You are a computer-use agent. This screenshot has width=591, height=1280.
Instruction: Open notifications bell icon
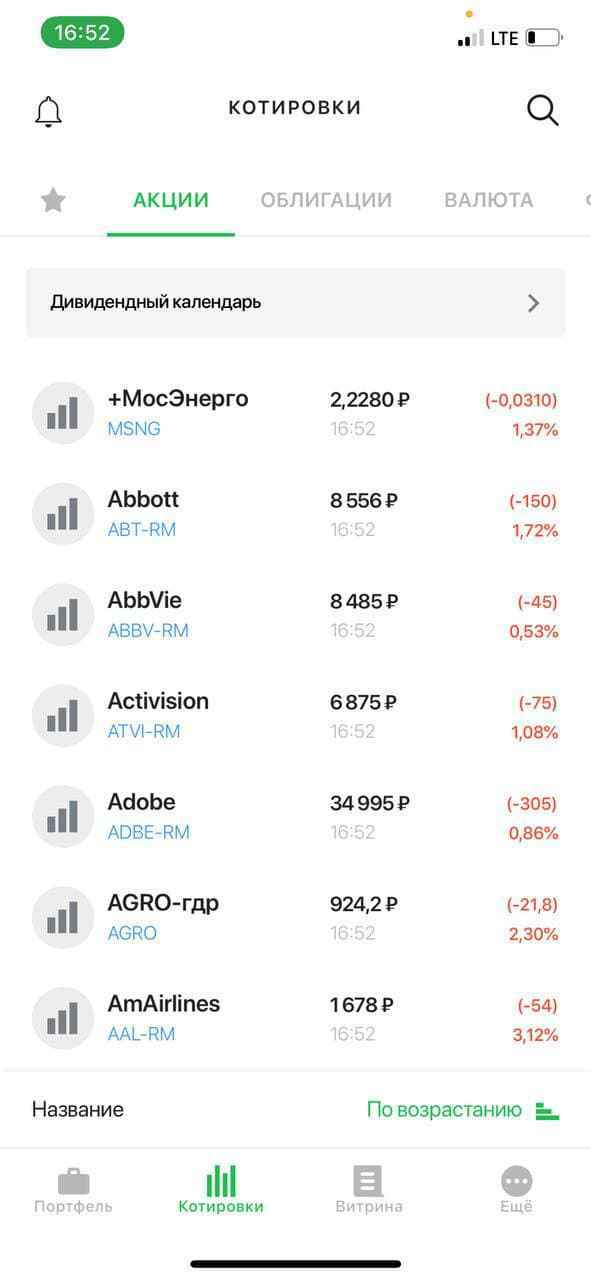(48, 111)
